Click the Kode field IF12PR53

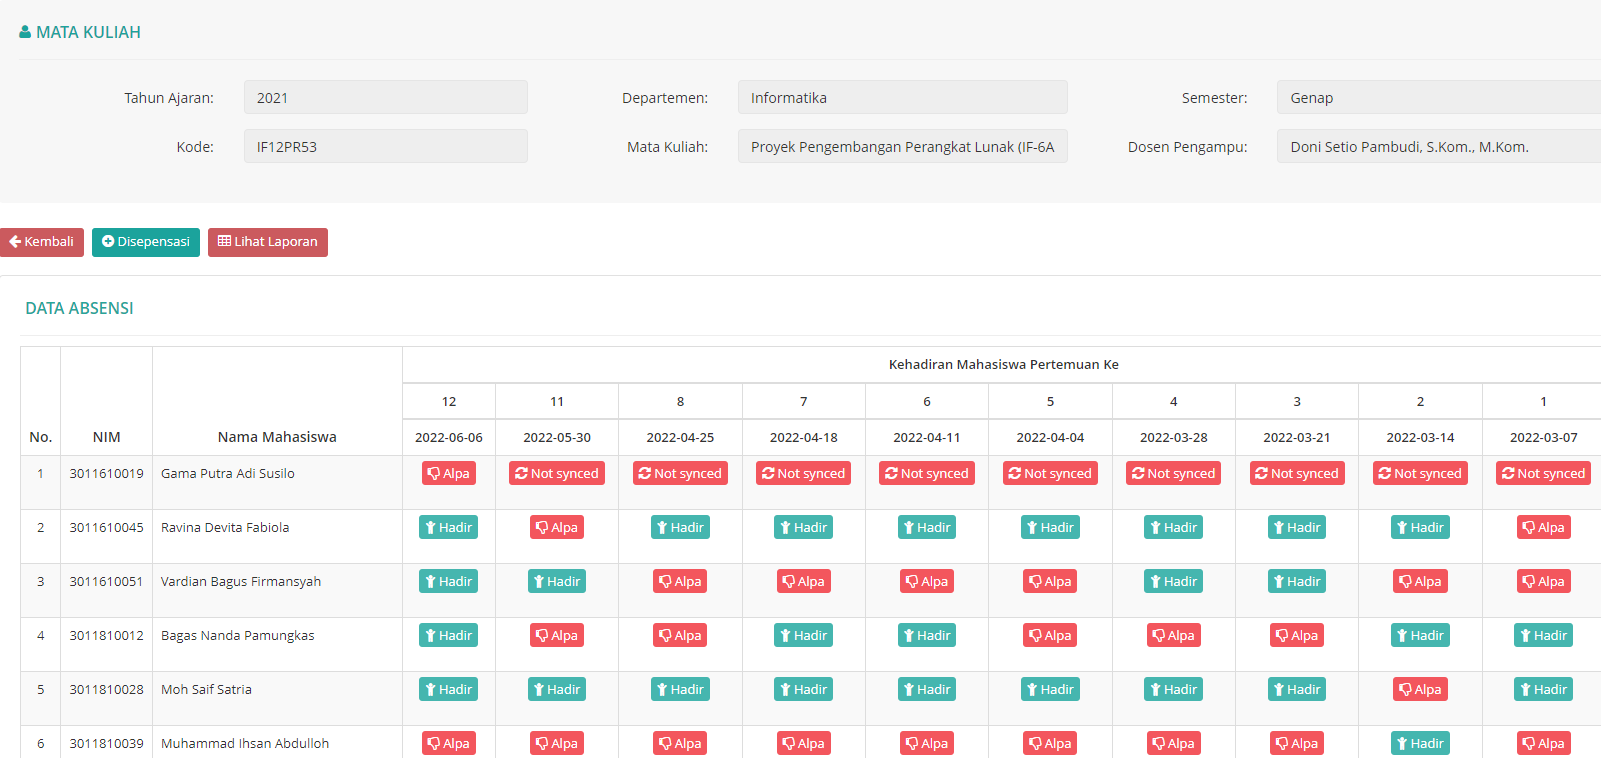386,146
